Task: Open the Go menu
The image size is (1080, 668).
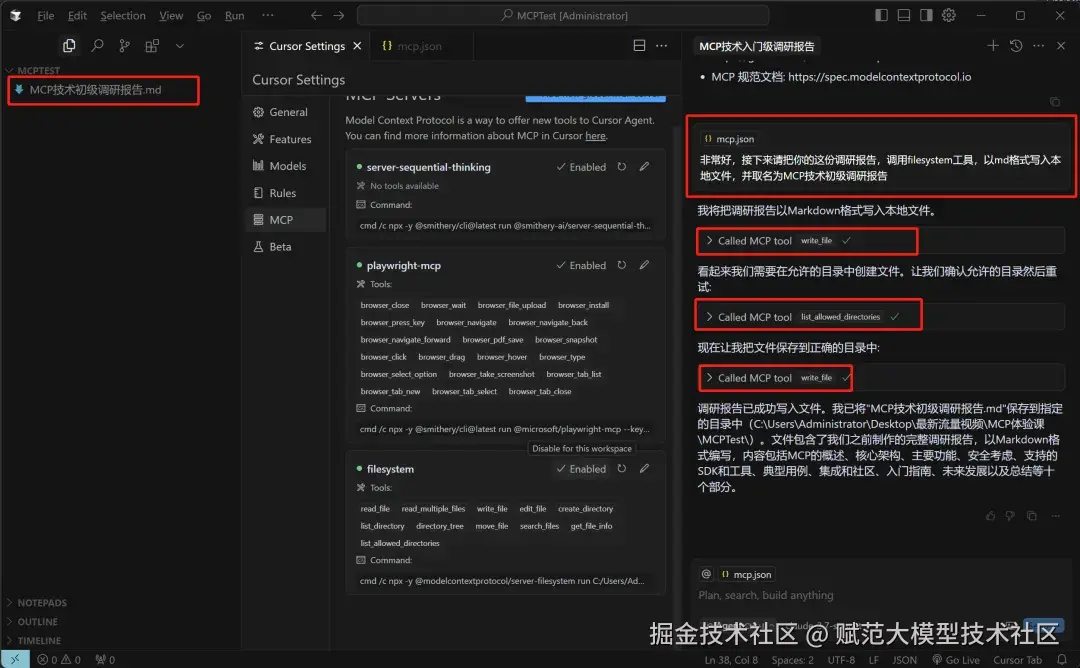Action: [x=203, y=15]
